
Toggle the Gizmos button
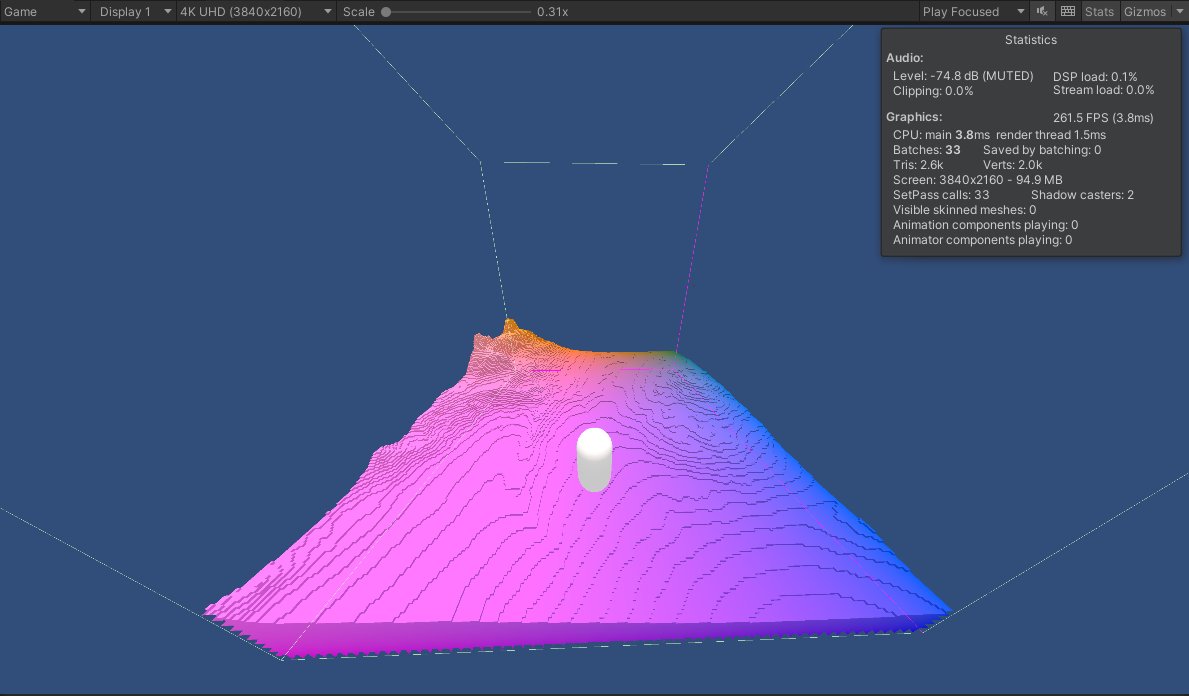click(x=1144, y=11)
